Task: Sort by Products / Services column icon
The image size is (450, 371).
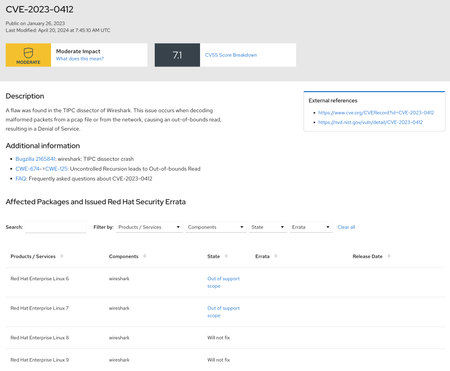Action: [62, 256]
